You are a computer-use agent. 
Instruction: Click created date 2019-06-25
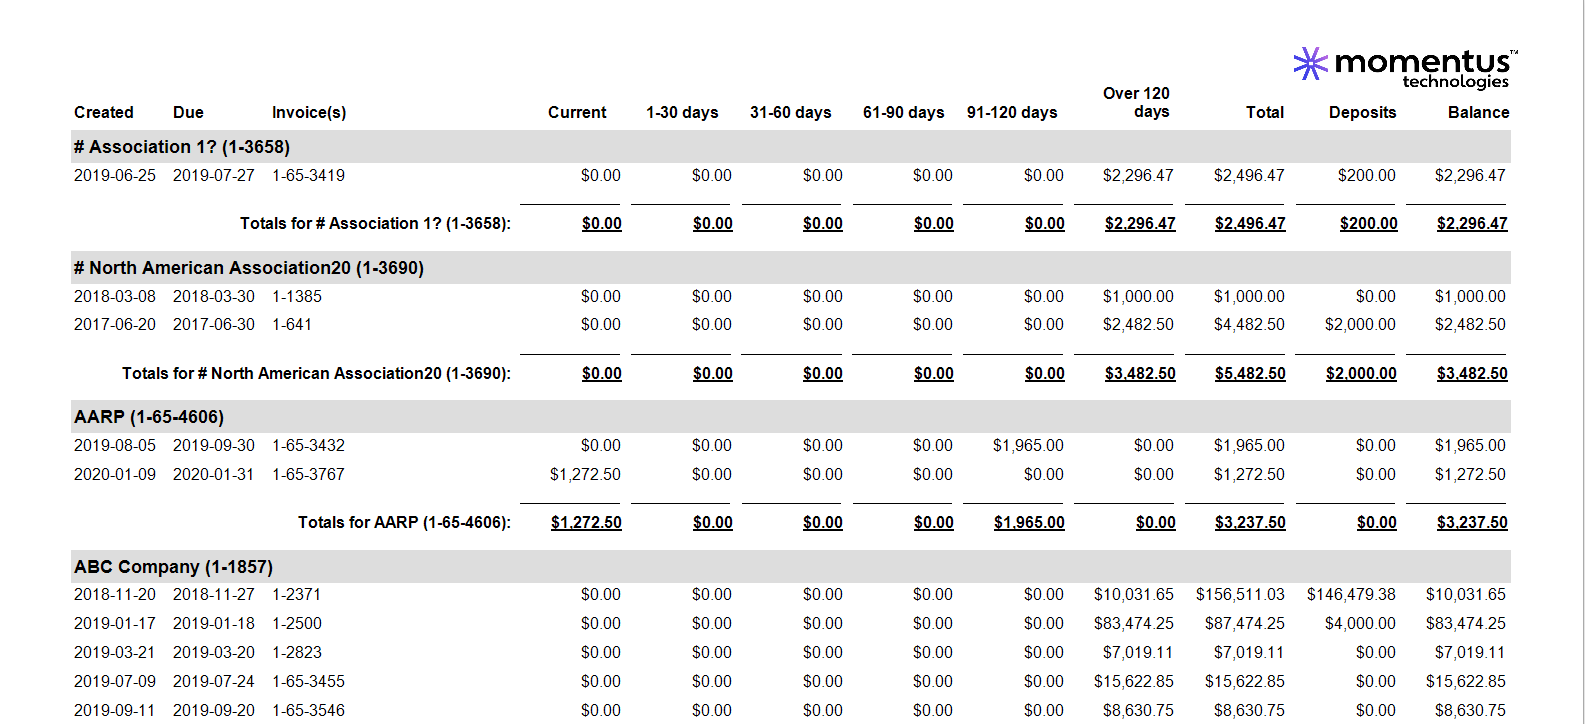click(115, 175)
